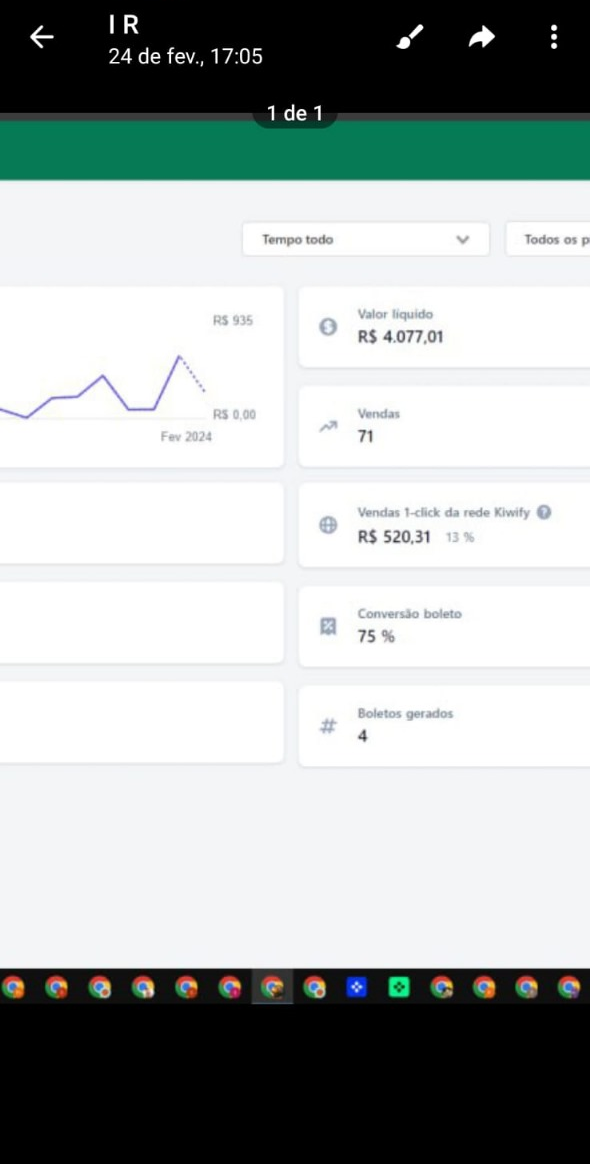The height and width of the screenshot is (1164, 590).
Task: Select the 75 % conversion value
Action: click(x=376, y=636)
